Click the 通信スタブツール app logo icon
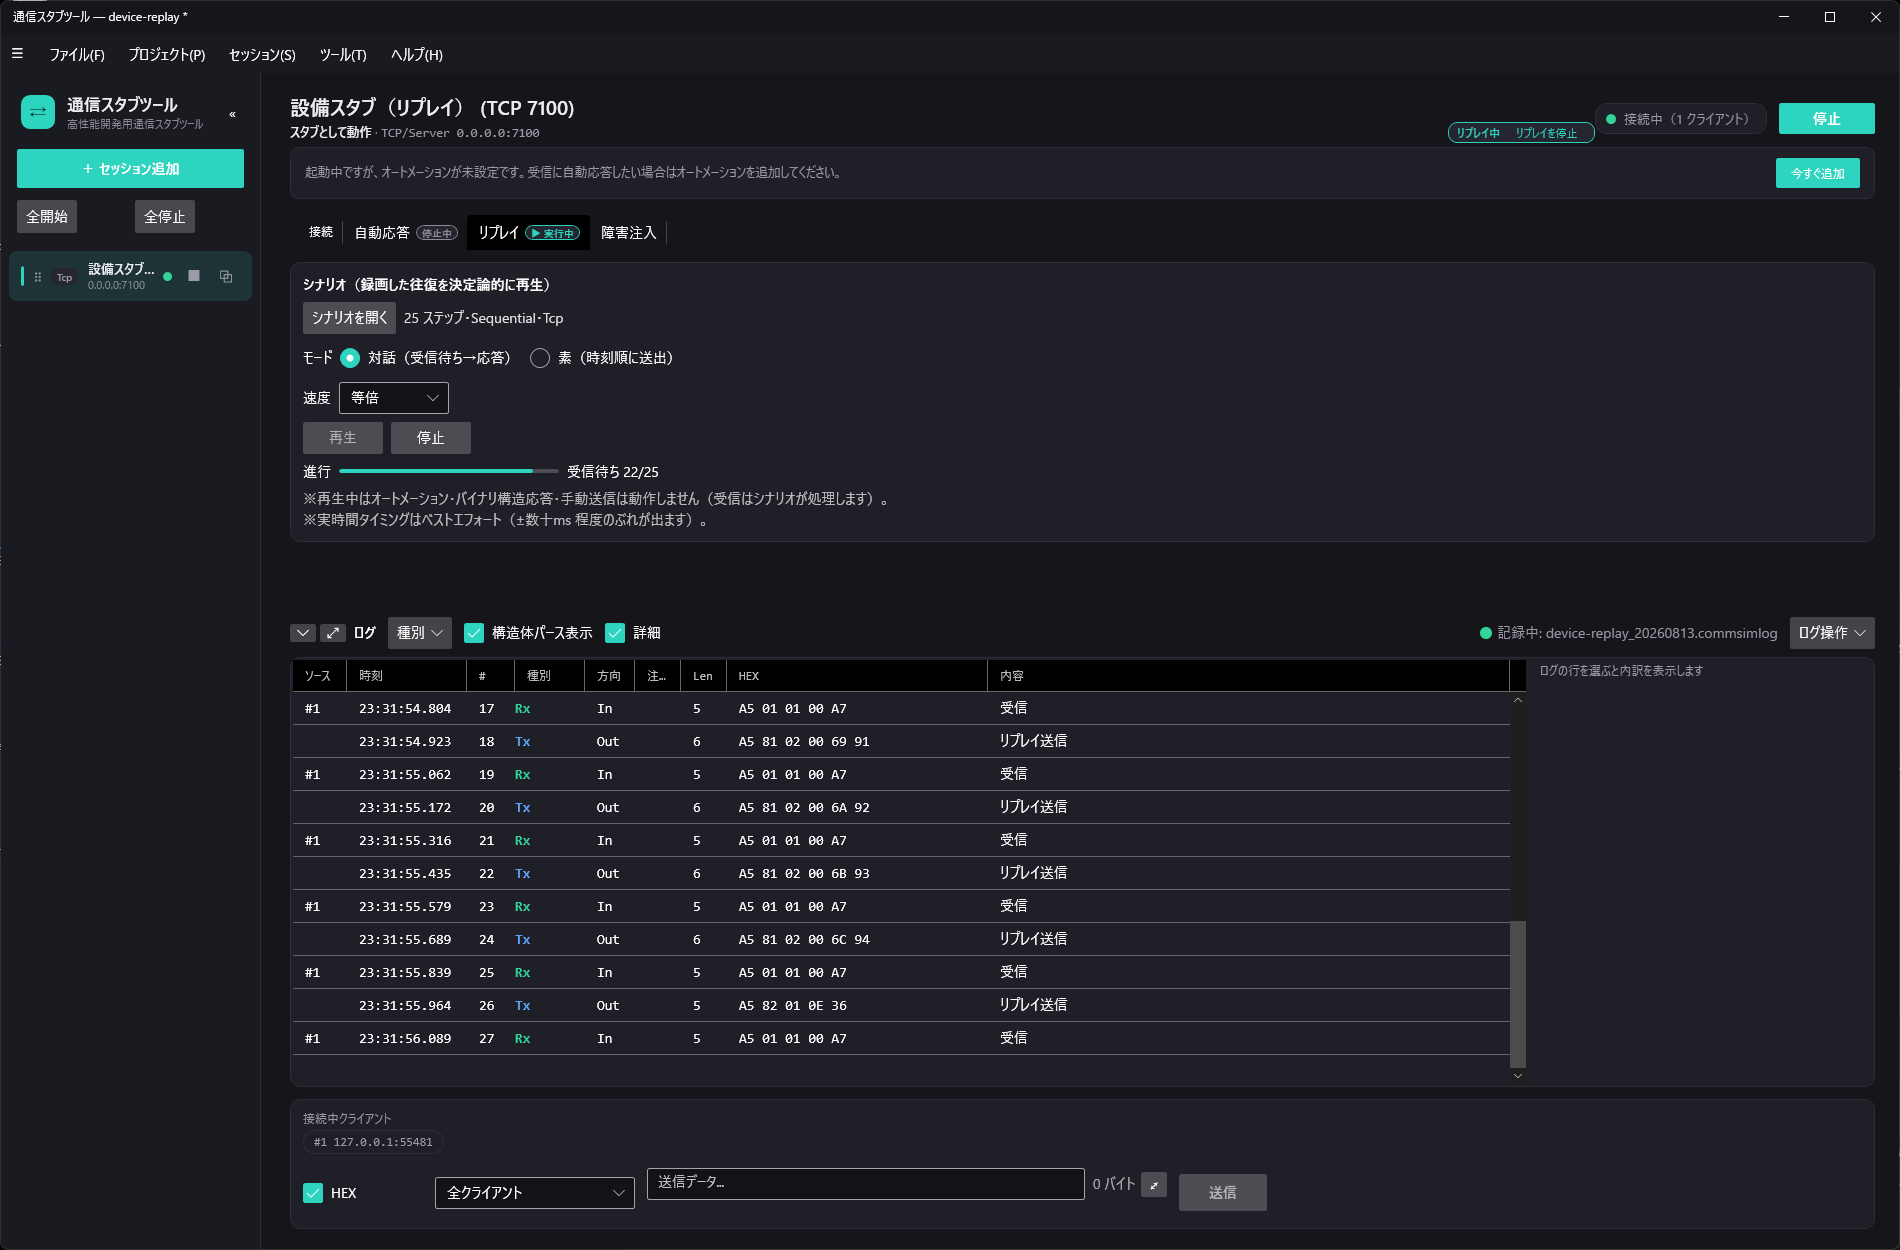Image resolution: width=1900 pixels, height=1250 pixels. pyautogui.click(x=38, y=112)
